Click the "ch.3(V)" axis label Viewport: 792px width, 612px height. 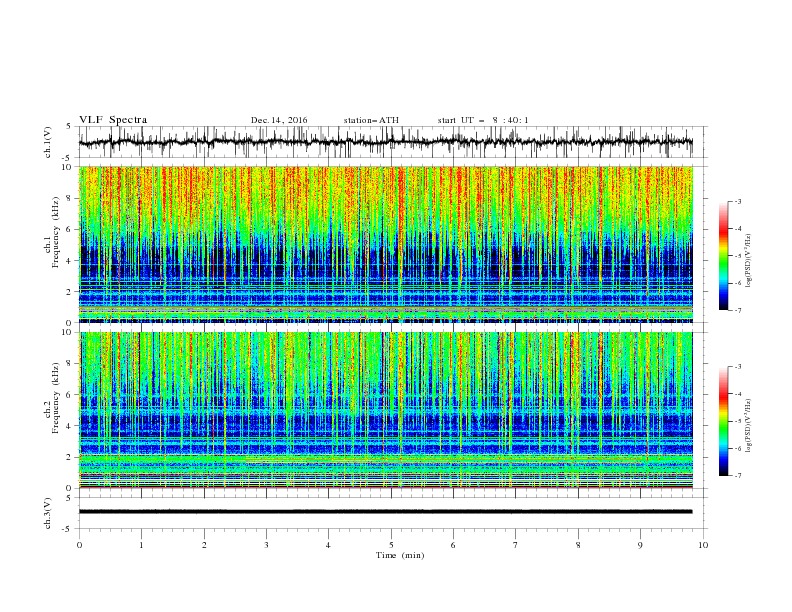[x=48, y=513]
